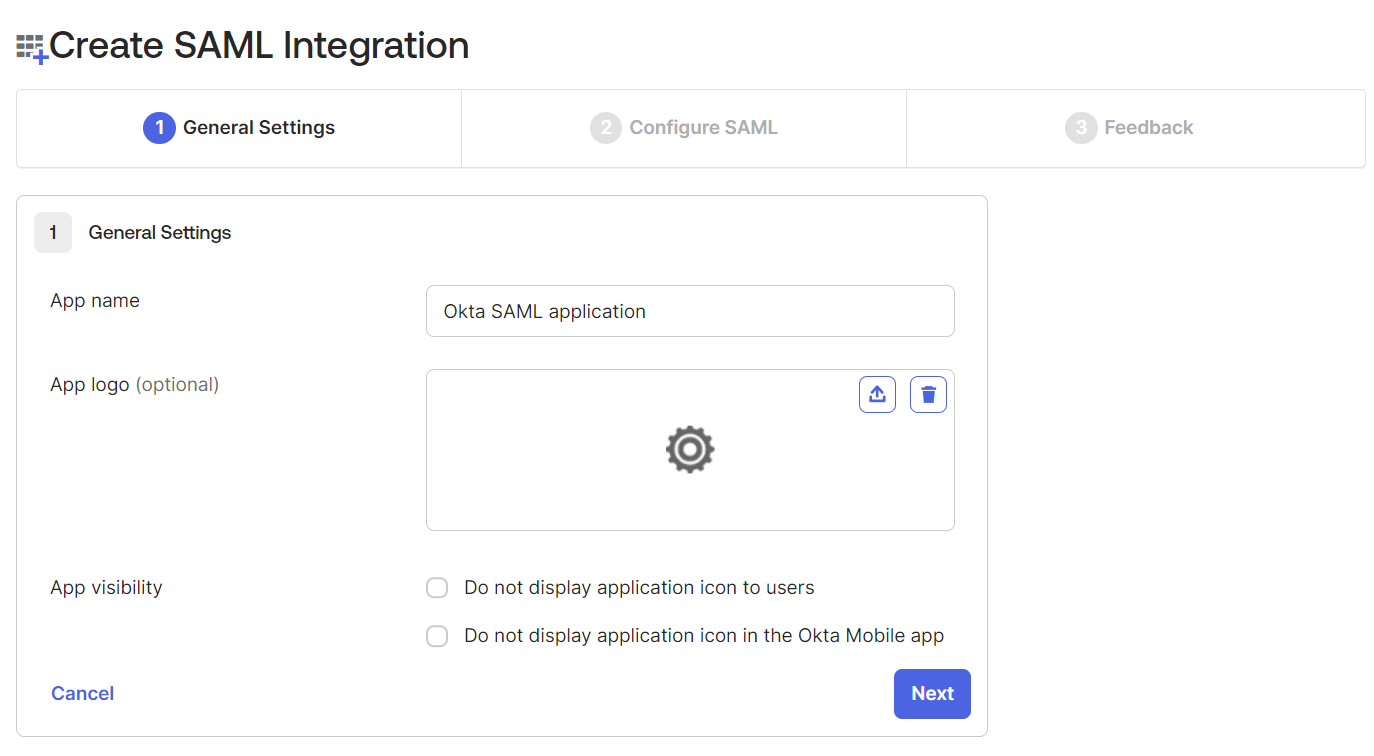This screenshot has height=756, width=1374.
Task: Click the grey step 2 circle
Action: coord(605,128)
